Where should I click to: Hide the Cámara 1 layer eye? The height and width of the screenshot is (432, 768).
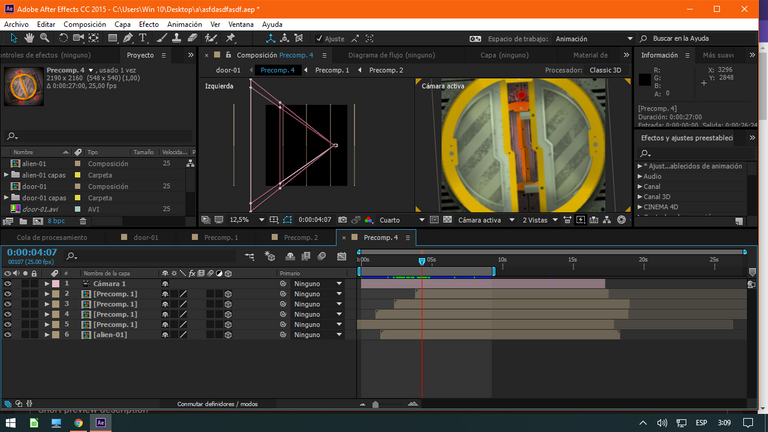pyautogui.click(x=7, y=284)
